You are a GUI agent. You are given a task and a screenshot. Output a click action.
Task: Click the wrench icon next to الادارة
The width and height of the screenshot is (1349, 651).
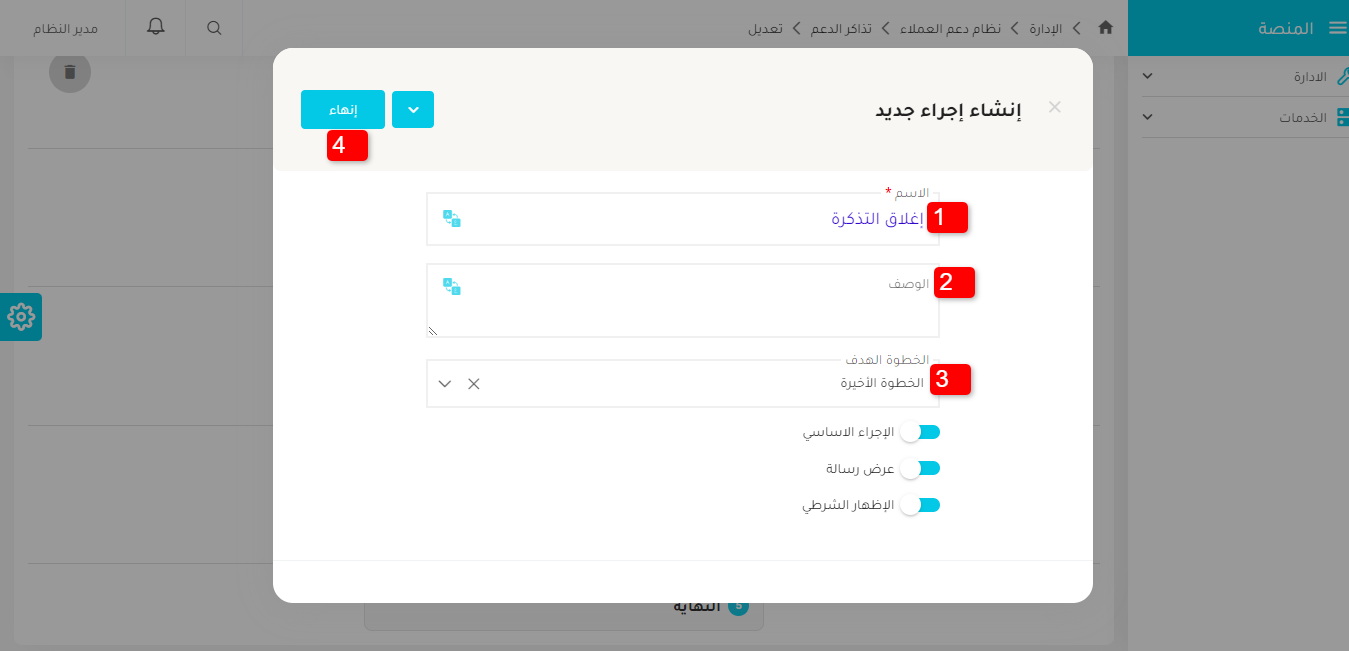click(x=1345, y=75)
